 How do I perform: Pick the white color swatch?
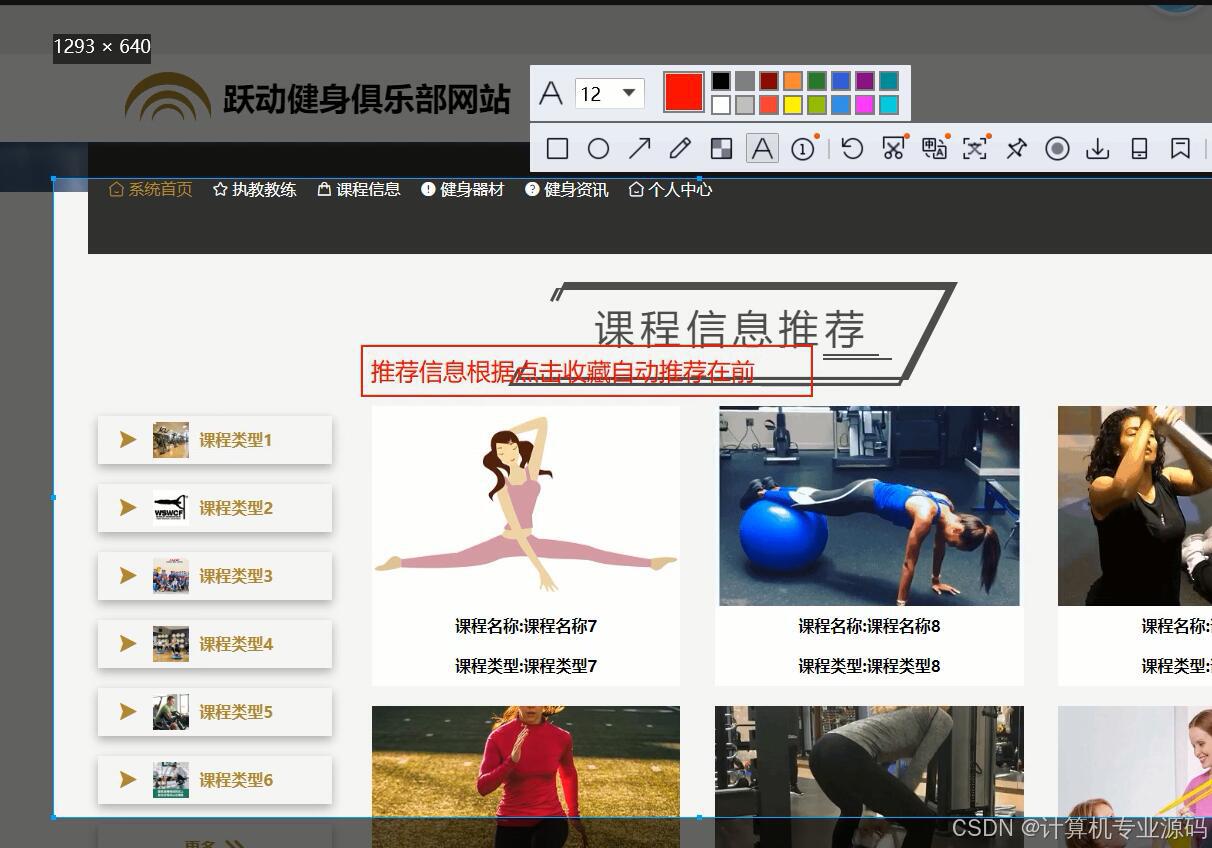pyautogui.click(x=721, y=105)
